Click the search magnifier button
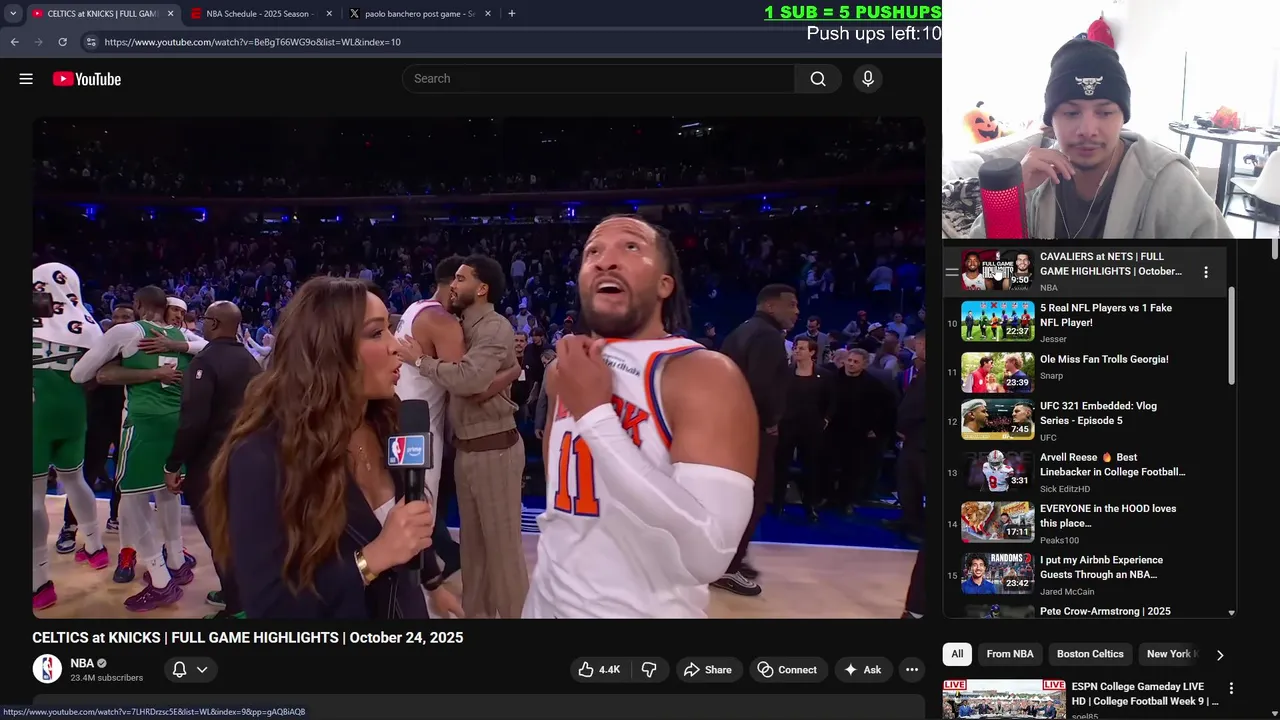Image resolution: width=1280 pixels, height=720 pixels. coord(818,79)
